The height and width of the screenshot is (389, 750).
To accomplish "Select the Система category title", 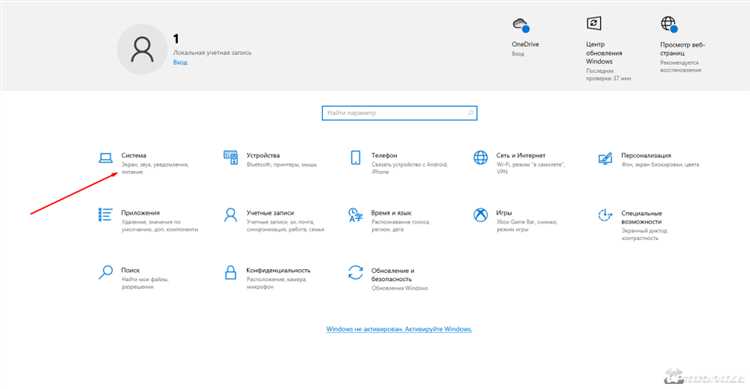I will click(134, 156).
